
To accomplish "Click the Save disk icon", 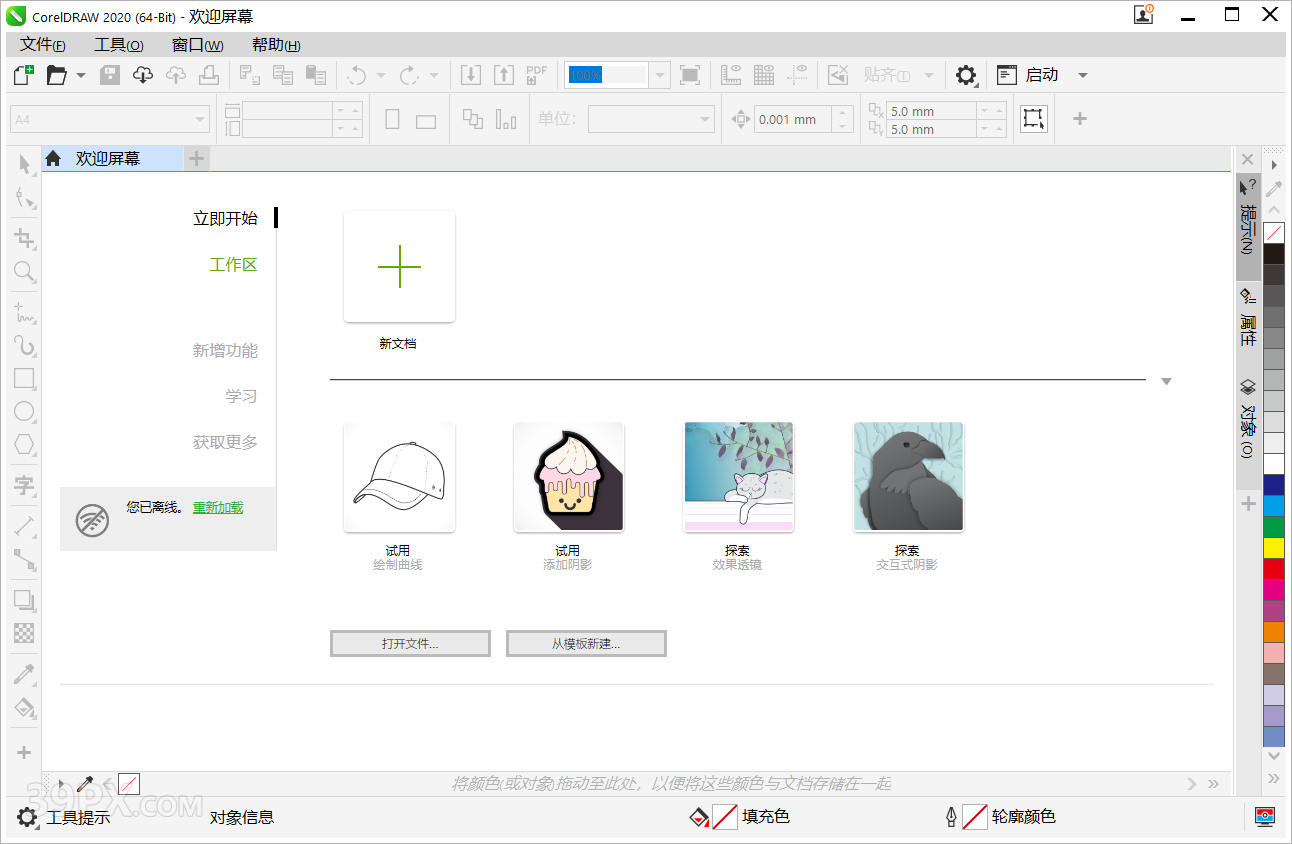I will click(x=110, y=75).
